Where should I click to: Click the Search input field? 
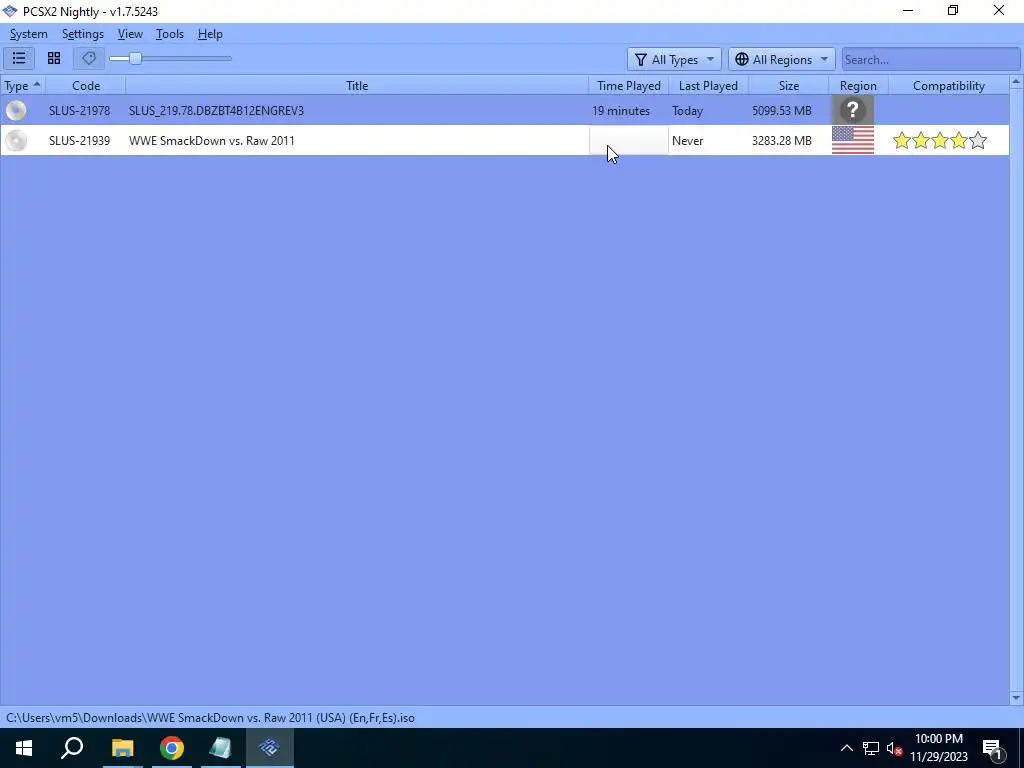coord(931,59)
